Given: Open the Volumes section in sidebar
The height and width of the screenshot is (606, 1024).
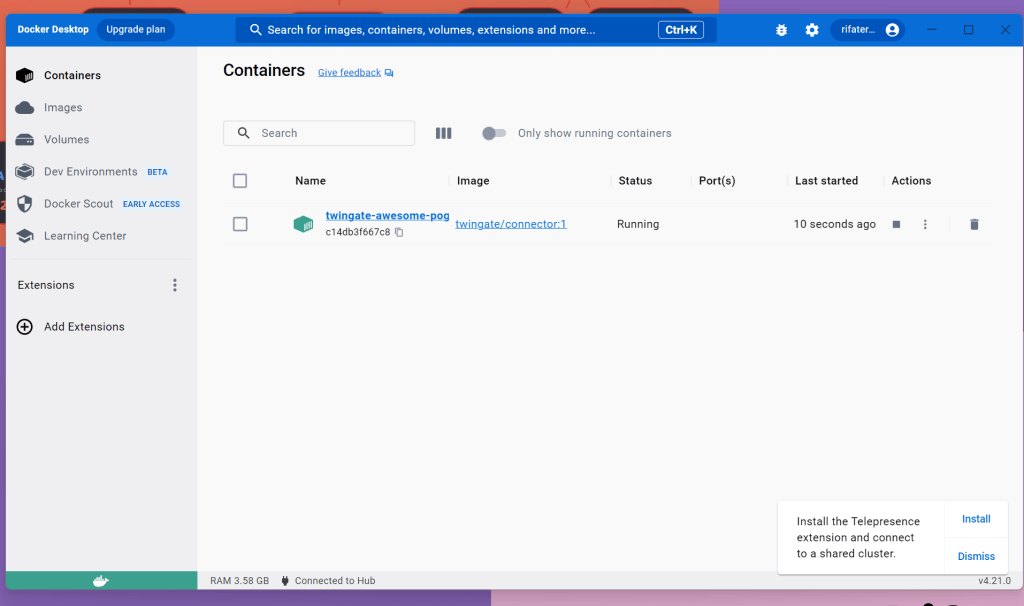Looking at the screenshot, I should point(66,139).
